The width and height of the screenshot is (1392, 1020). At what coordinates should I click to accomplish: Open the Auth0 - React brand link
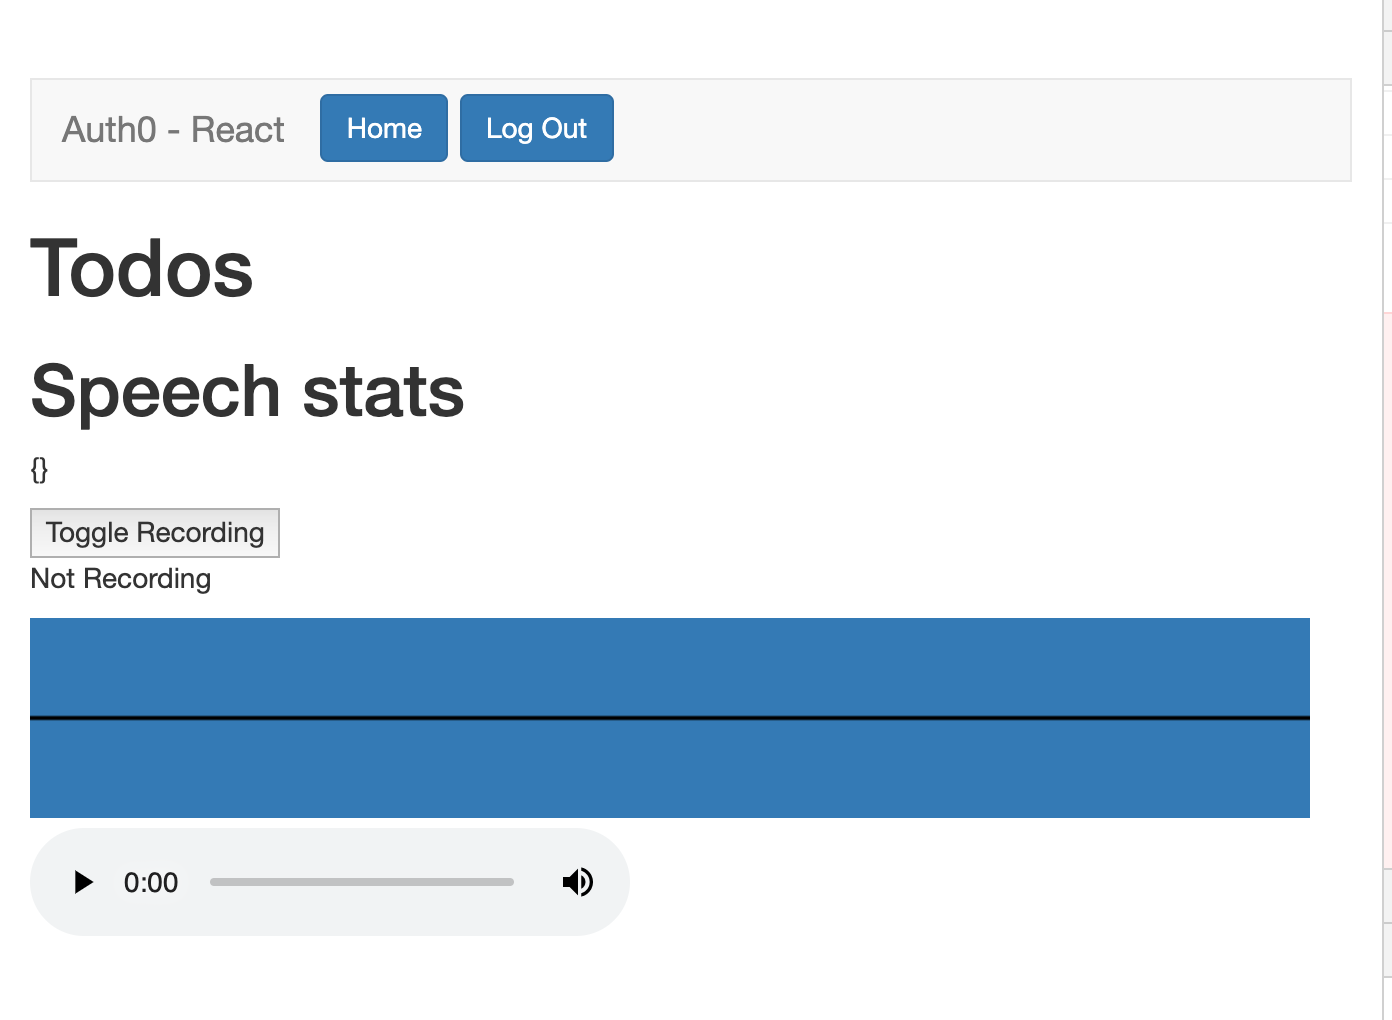point(173,130)
